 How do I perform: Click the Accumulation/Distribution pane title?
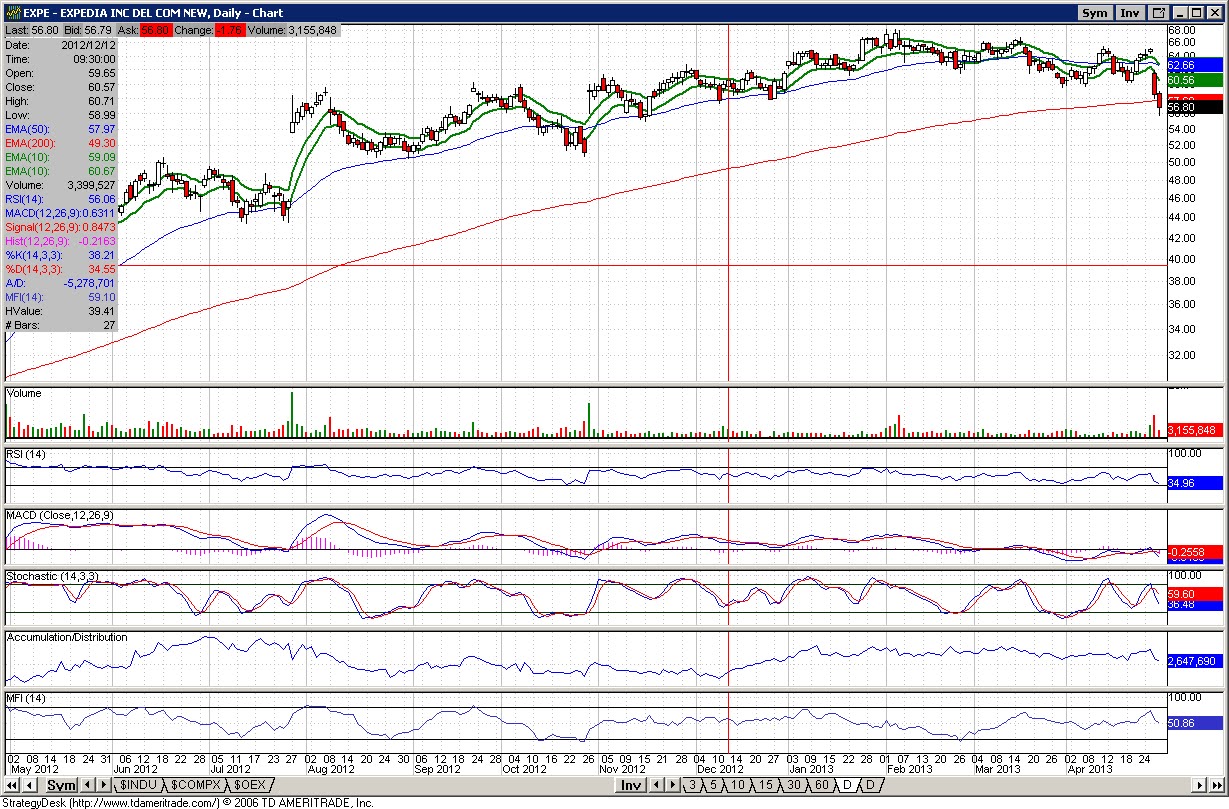(x=67, y=637)
